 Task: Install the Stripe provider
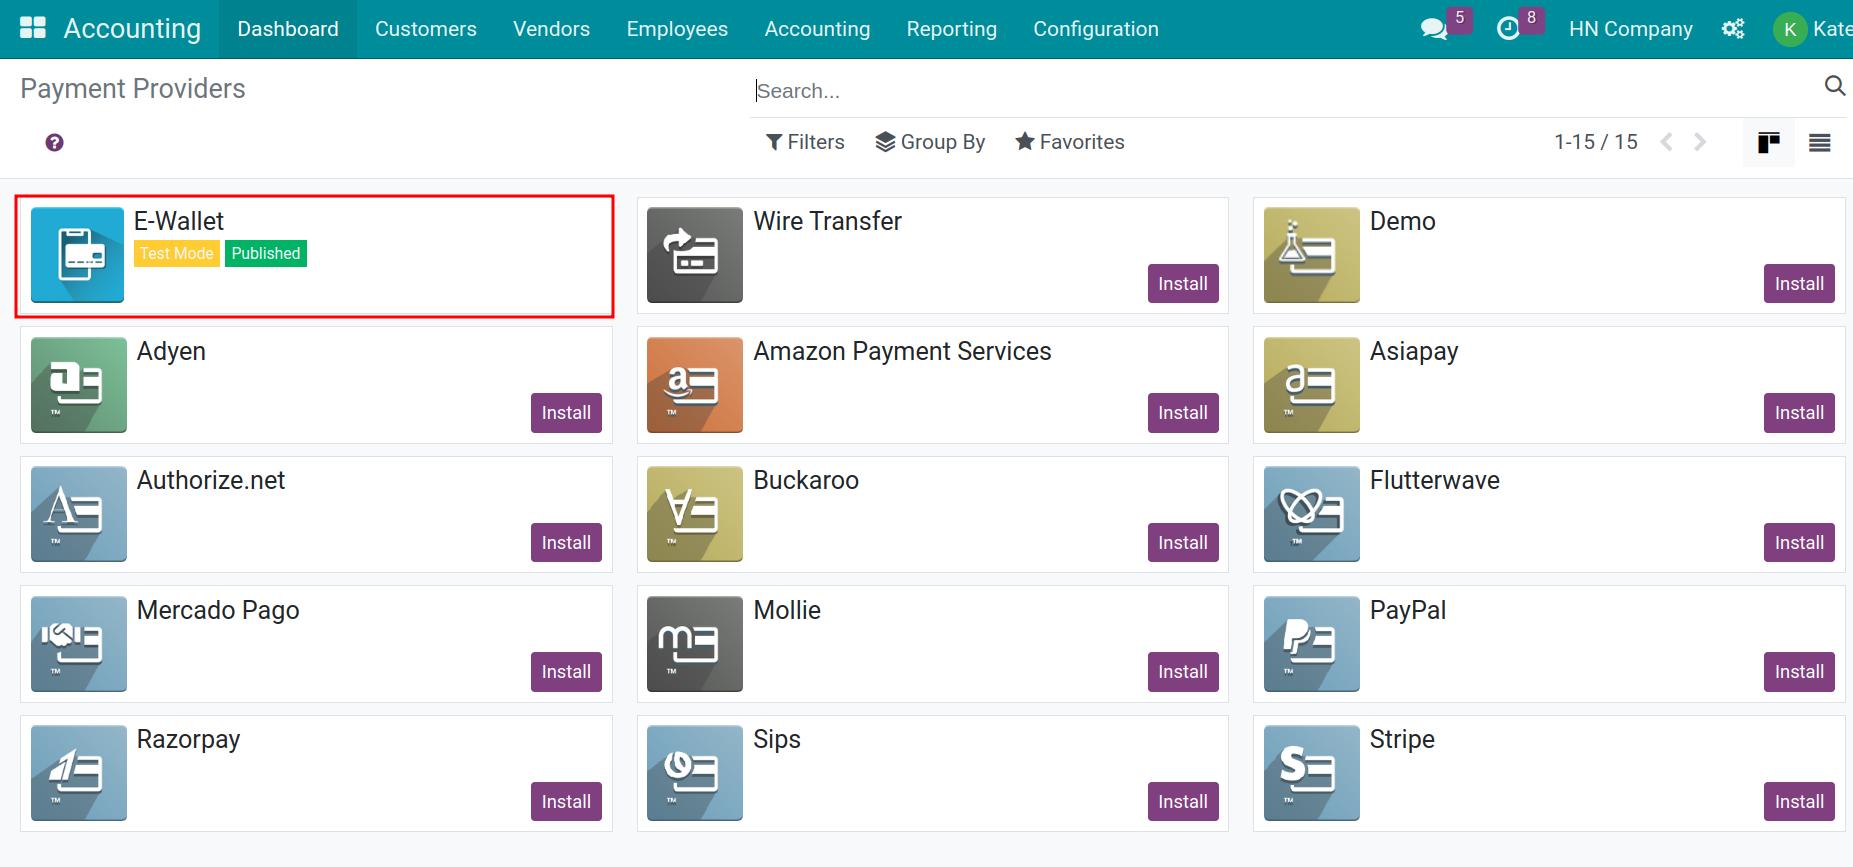coord(1799,801)
